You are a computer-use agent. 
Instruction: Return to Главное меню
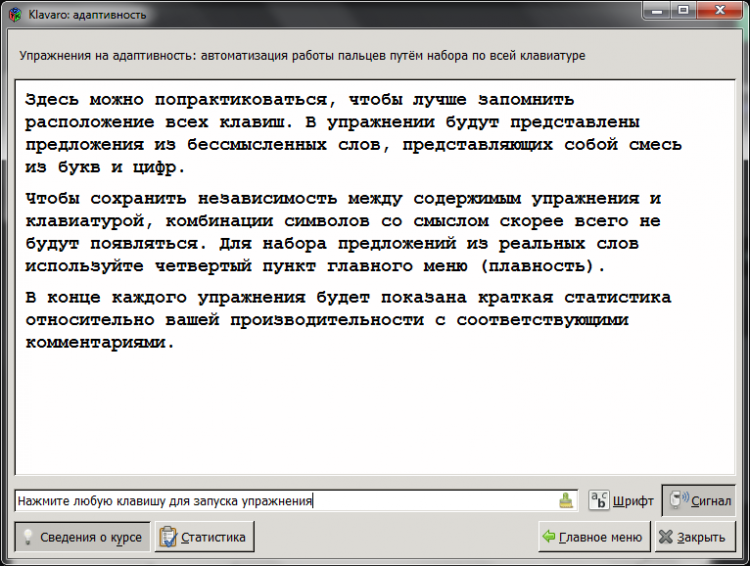point(594,537)
